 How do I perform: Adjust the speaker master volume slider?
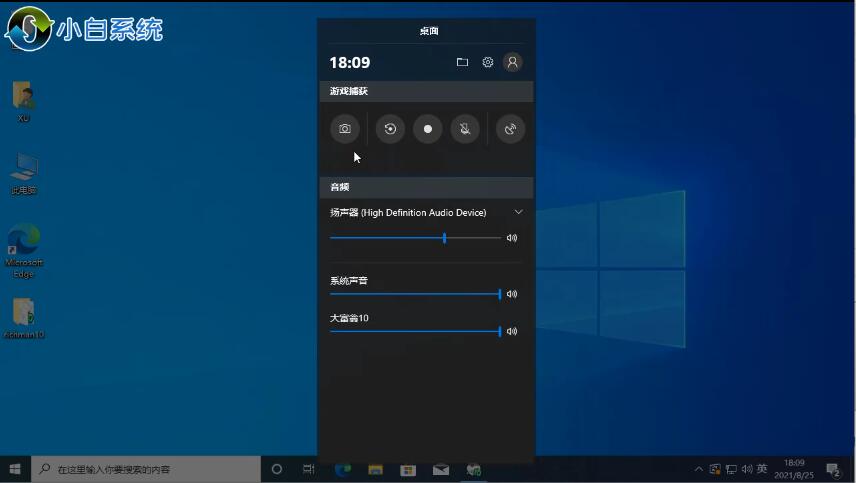coord(444,238)
